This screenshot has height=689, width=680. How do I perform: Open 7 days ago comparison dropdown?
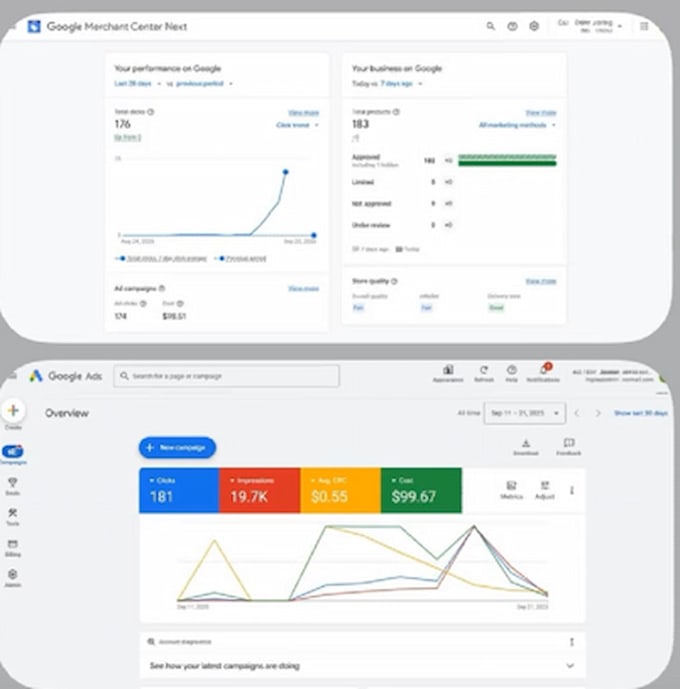(401, 83)
